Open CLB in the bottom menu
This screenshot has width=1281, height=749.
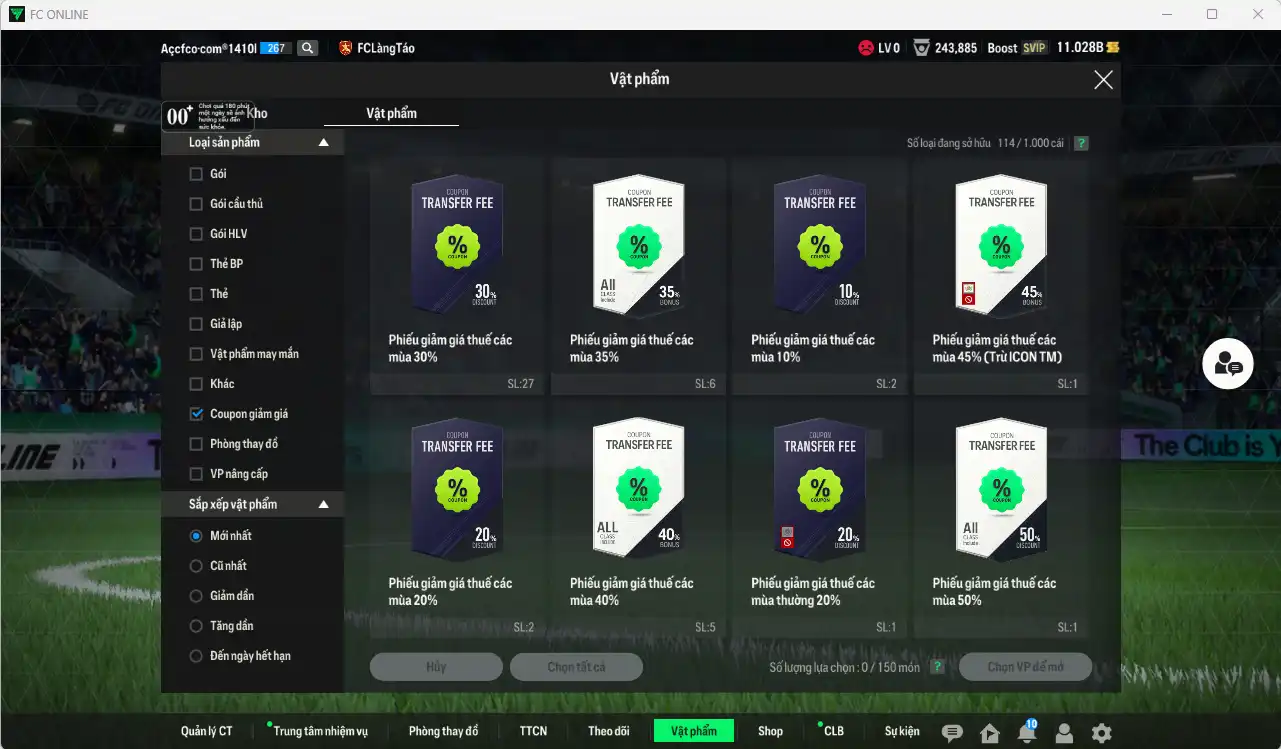click(x=833, y=731)
